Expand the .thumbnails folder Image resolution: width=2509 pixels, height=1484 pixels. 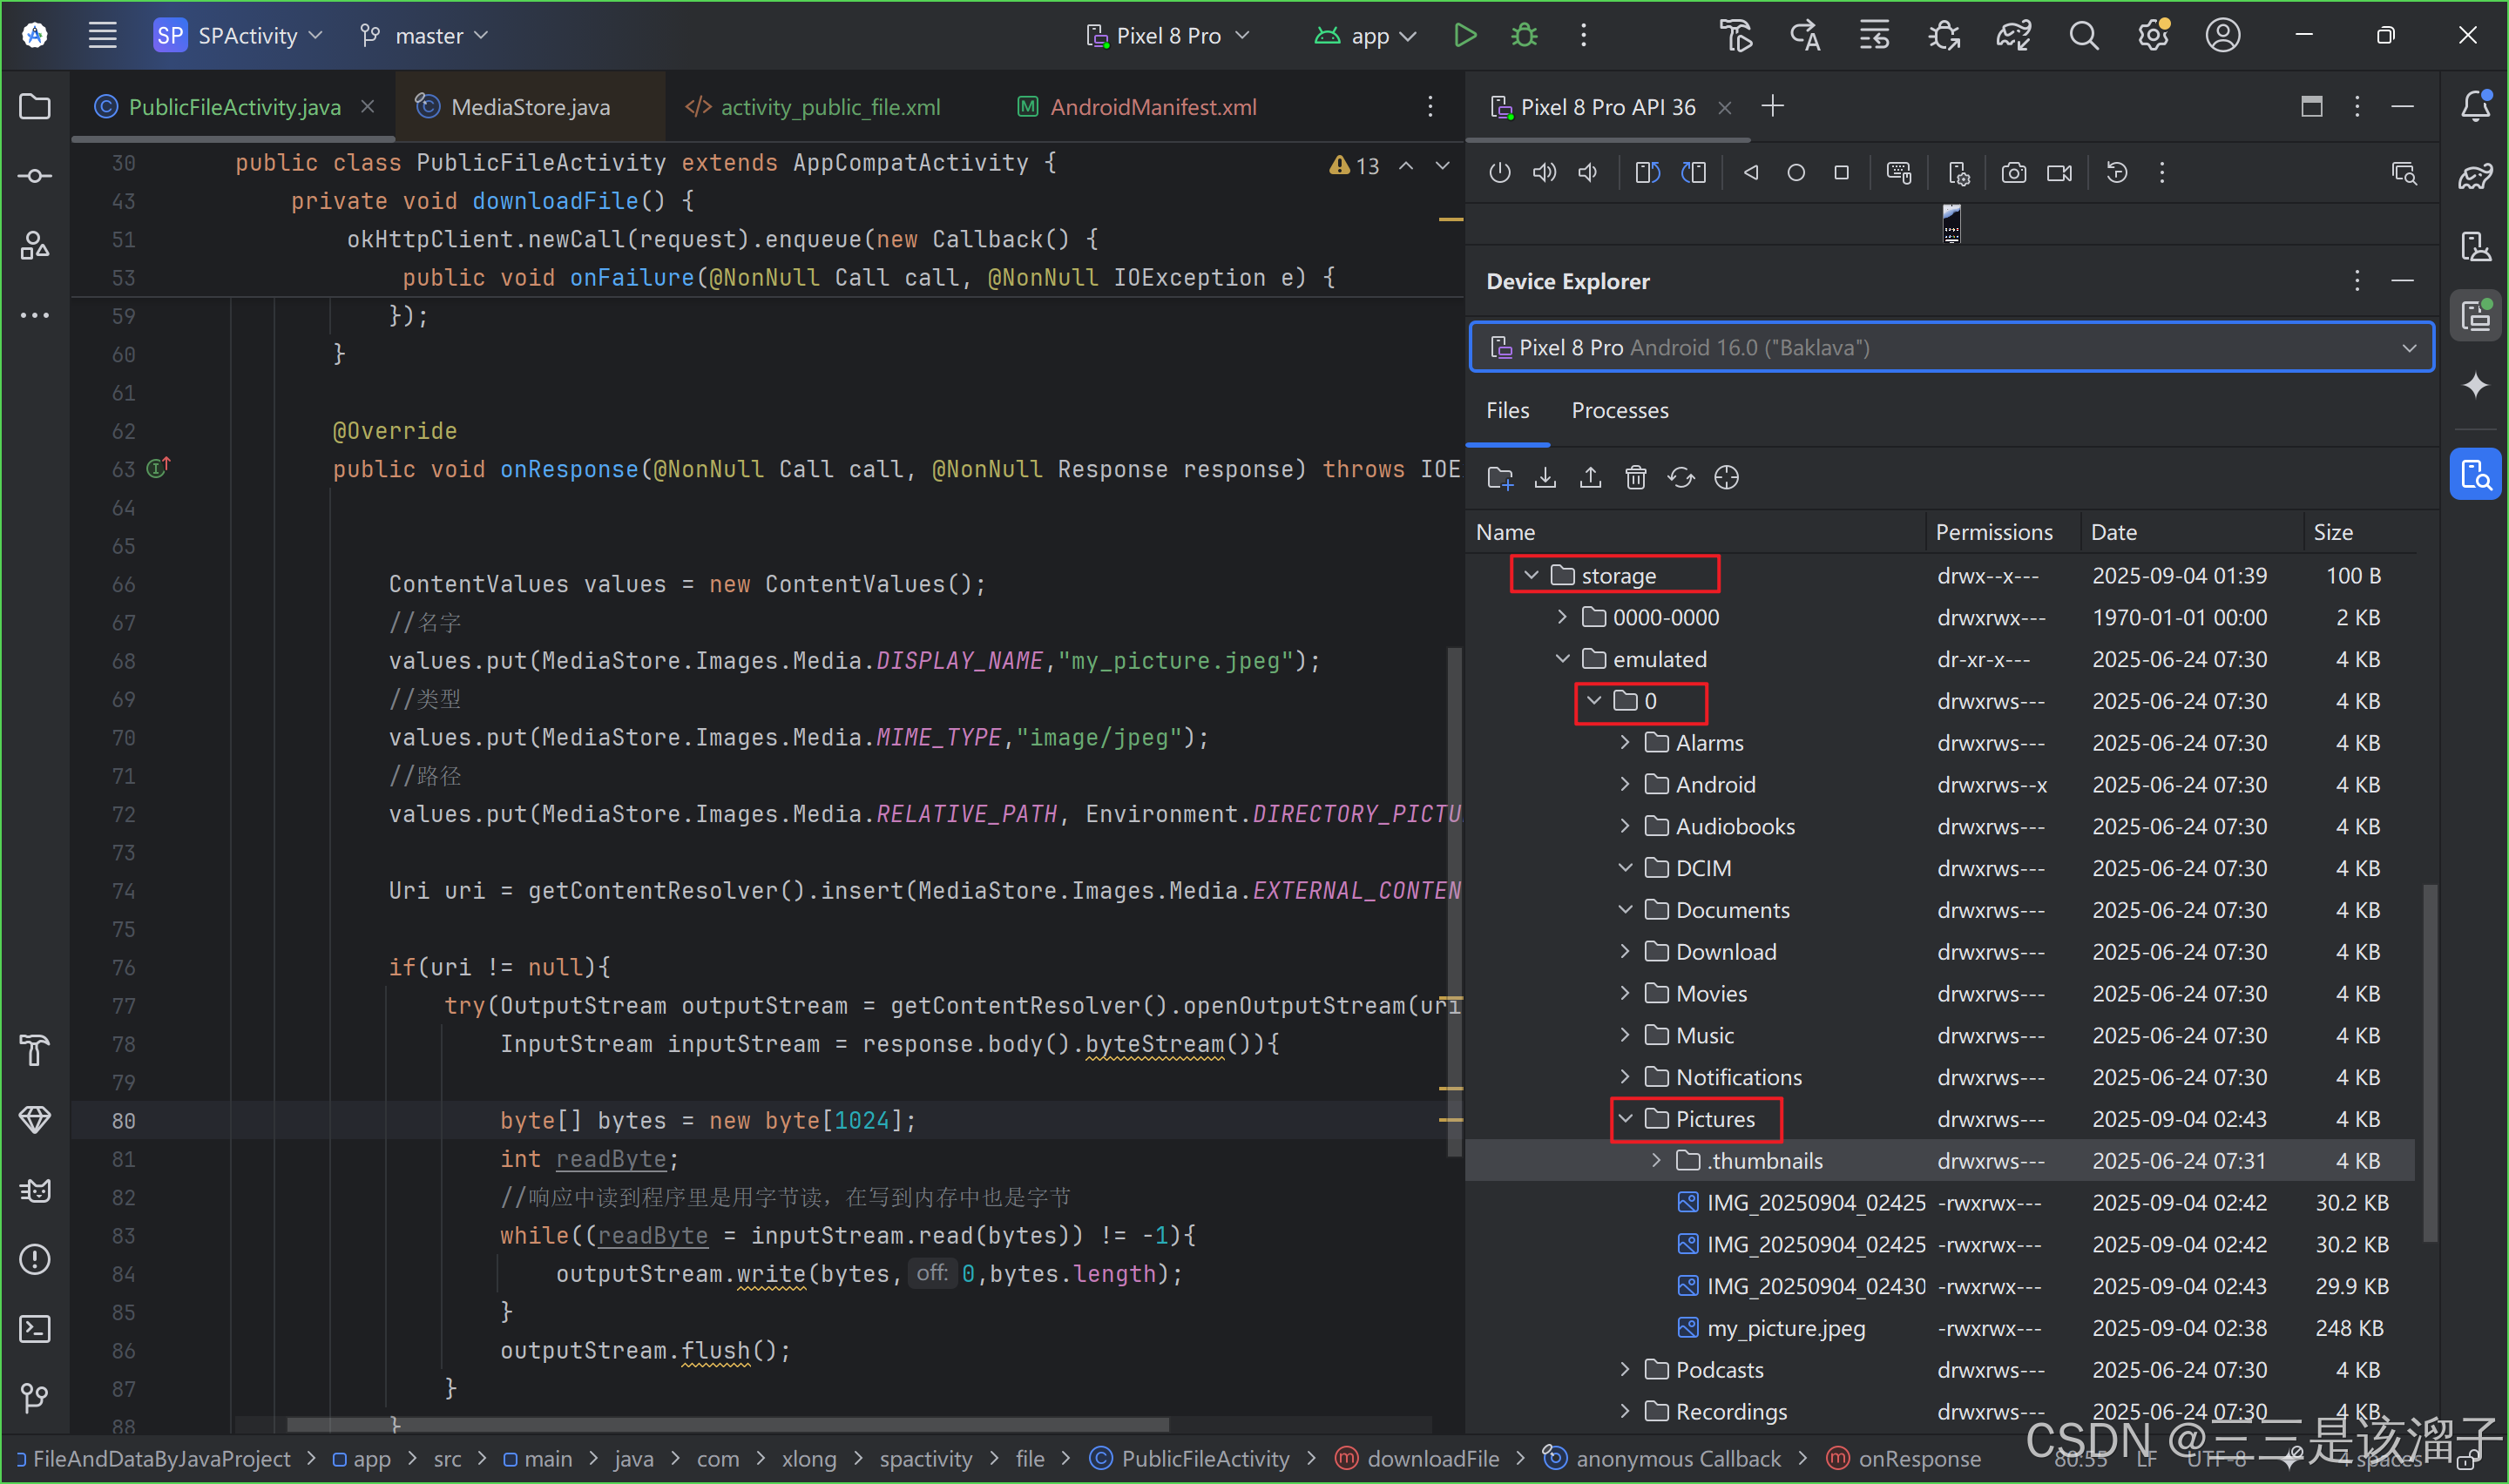(x=1657, y=1161)
